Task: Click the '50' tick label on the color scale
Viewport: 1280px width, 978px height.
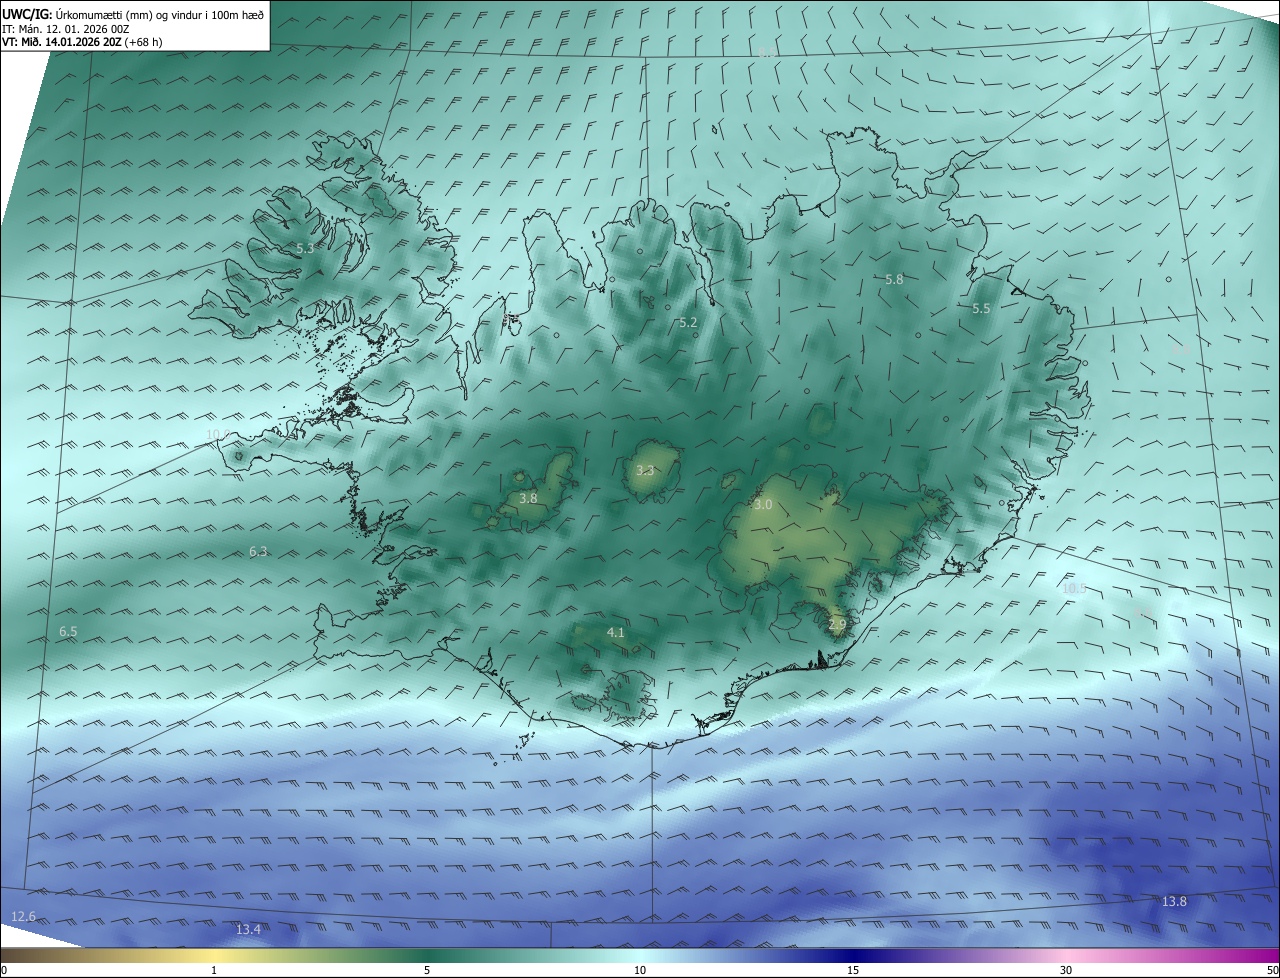Action: click(x=1272, y=970)
